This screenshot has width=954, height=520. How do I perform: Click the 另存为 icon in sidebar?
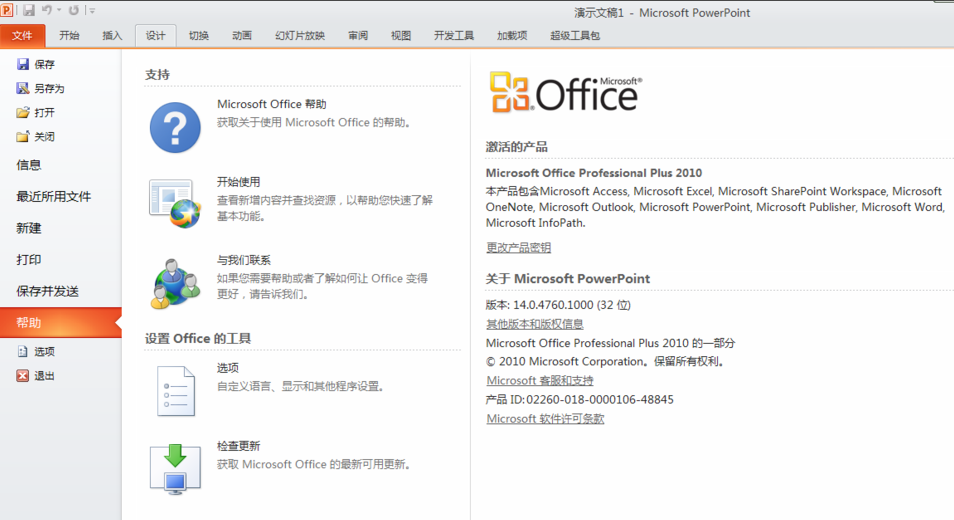pyautogui.click(x=23, y=88)
